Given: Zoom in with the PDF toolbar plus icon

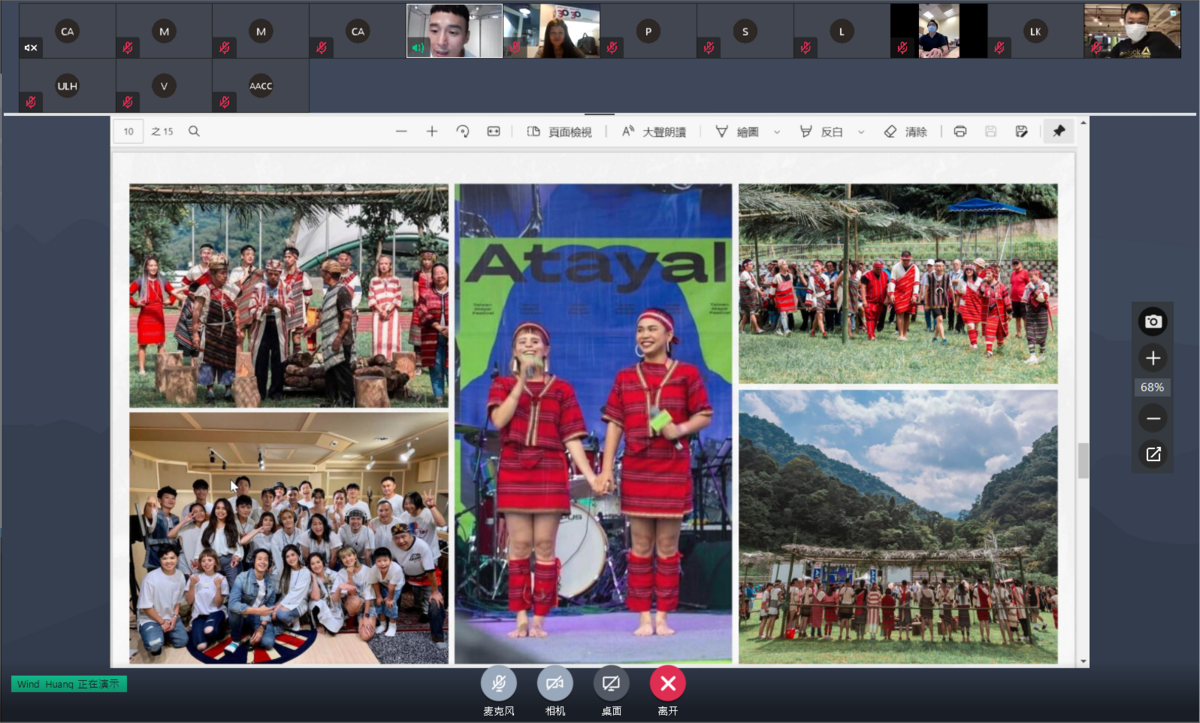Looking at the screenshot, I should pos(432,131).
